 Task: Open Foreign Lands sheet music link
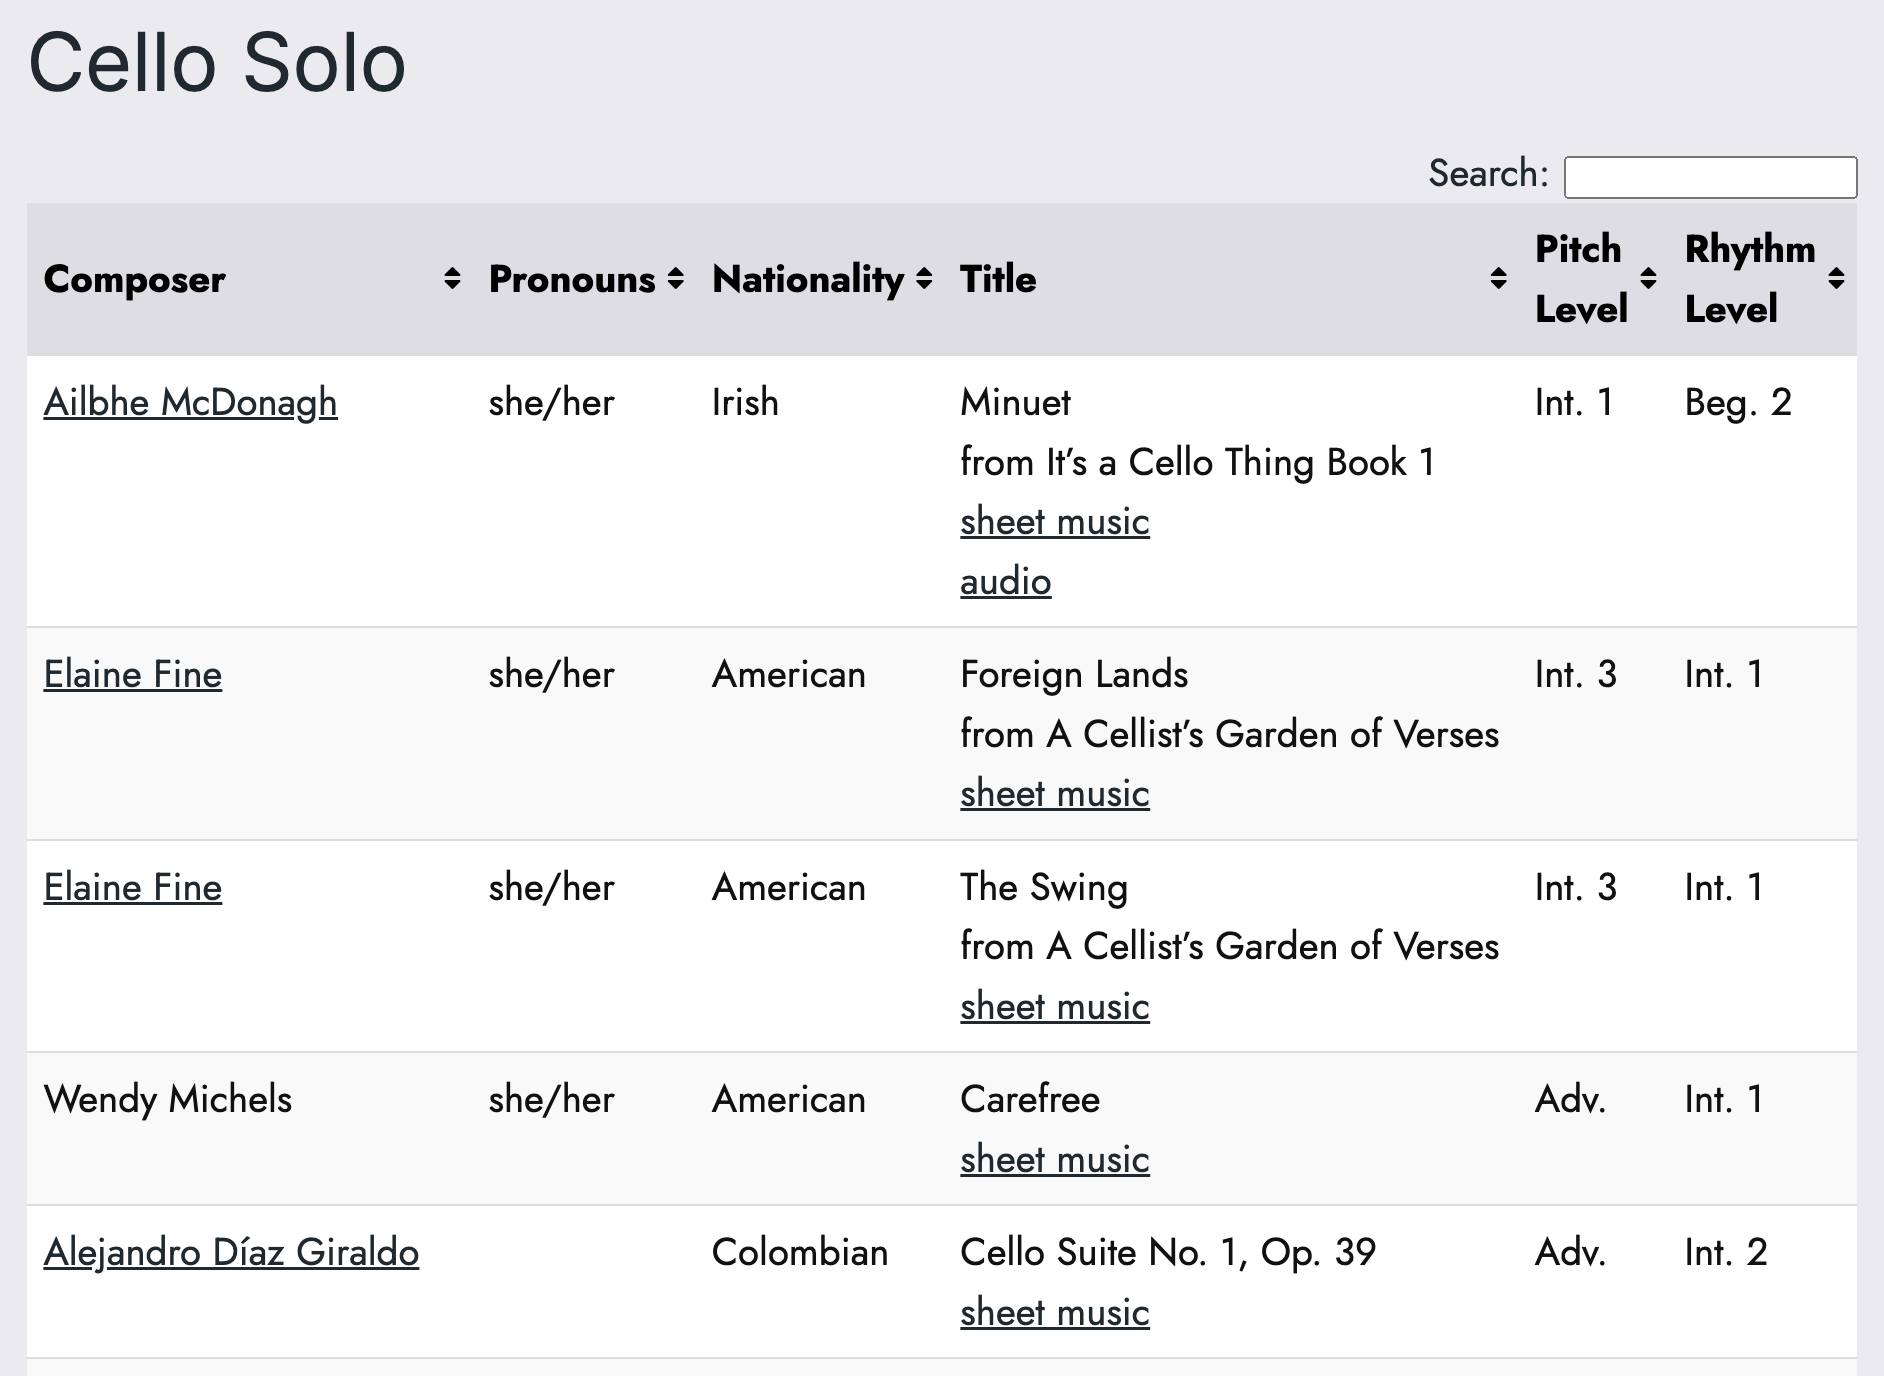[x=1055, y=794]
